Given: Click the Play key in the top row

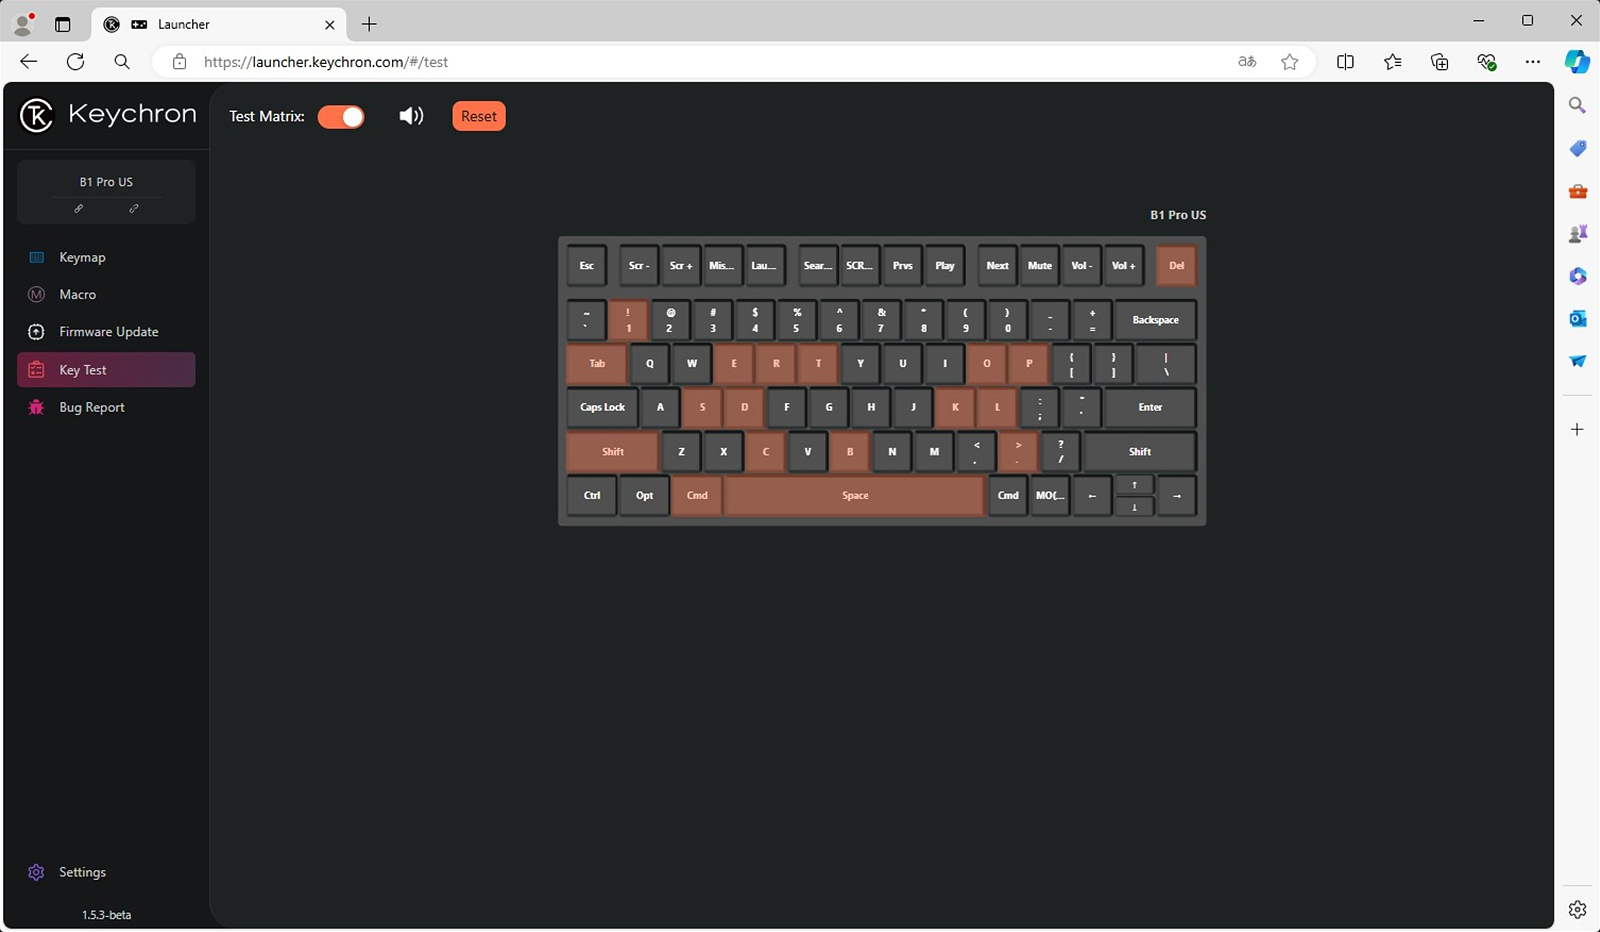Looking at the screenshot, I should (945, 266).
